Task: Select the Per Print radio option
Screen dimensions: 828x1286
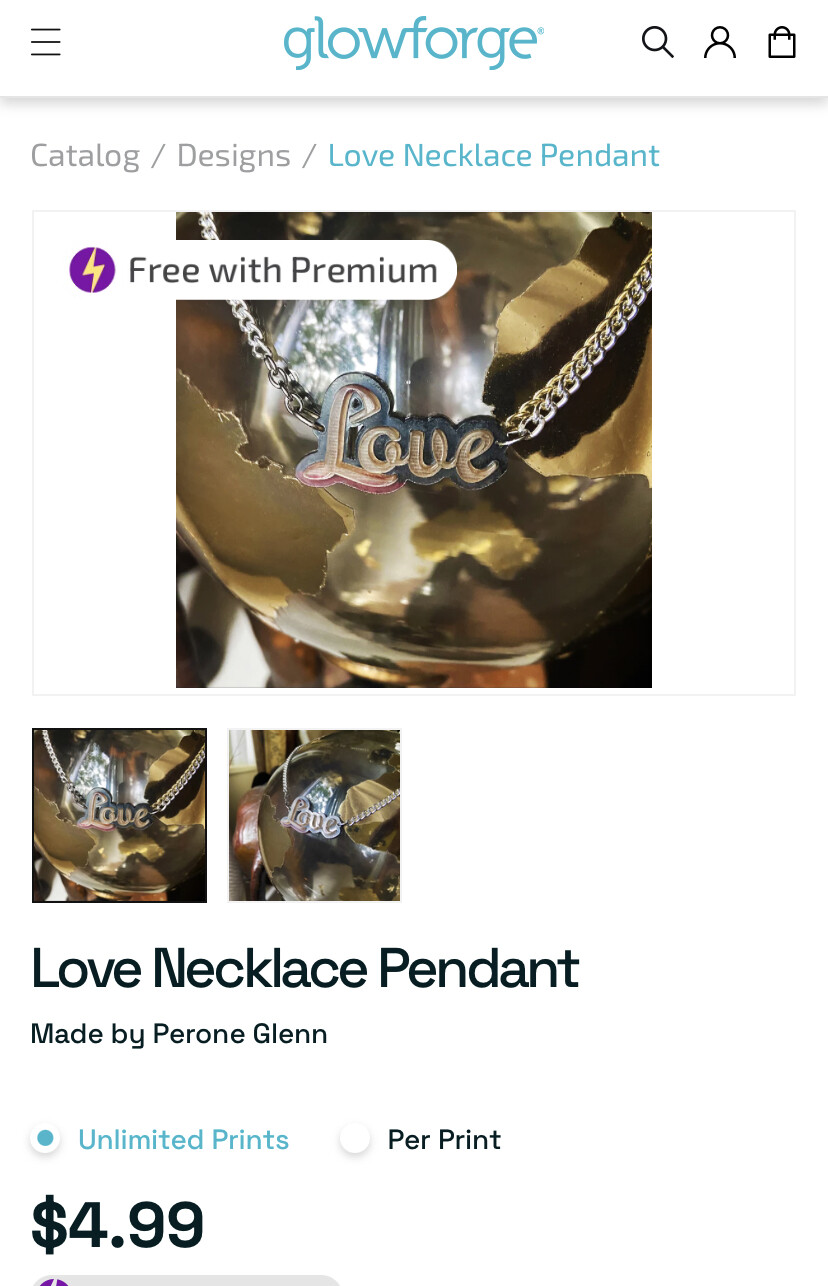Action: (x=355, y=1138)
